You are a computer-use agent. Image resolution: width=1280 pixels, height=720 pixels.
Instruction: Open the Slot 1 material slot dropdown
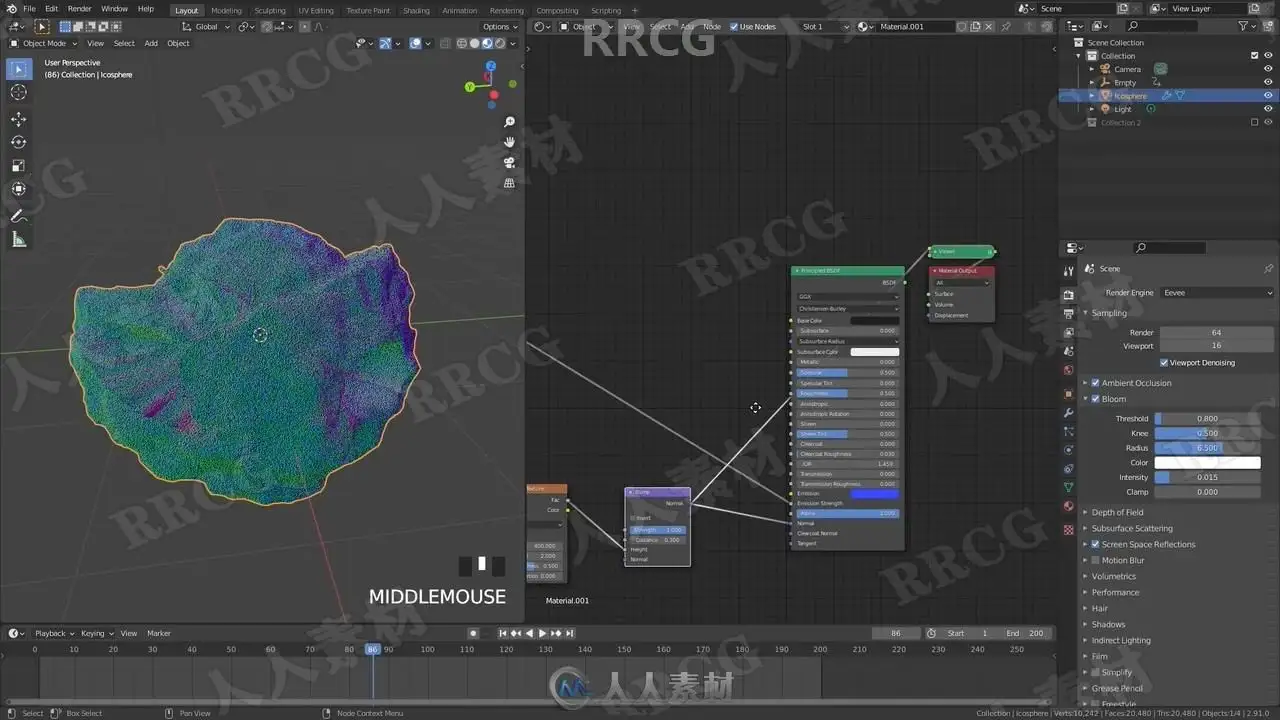pos(825,27)
